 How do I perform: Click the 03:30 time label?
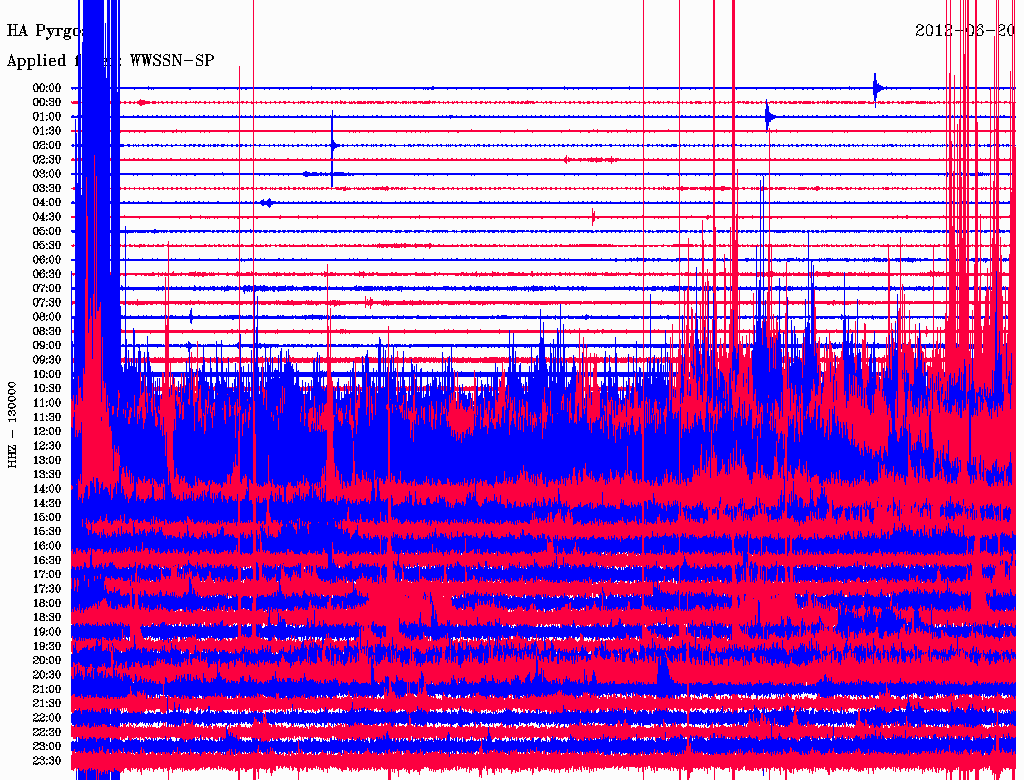coord(47,189)
